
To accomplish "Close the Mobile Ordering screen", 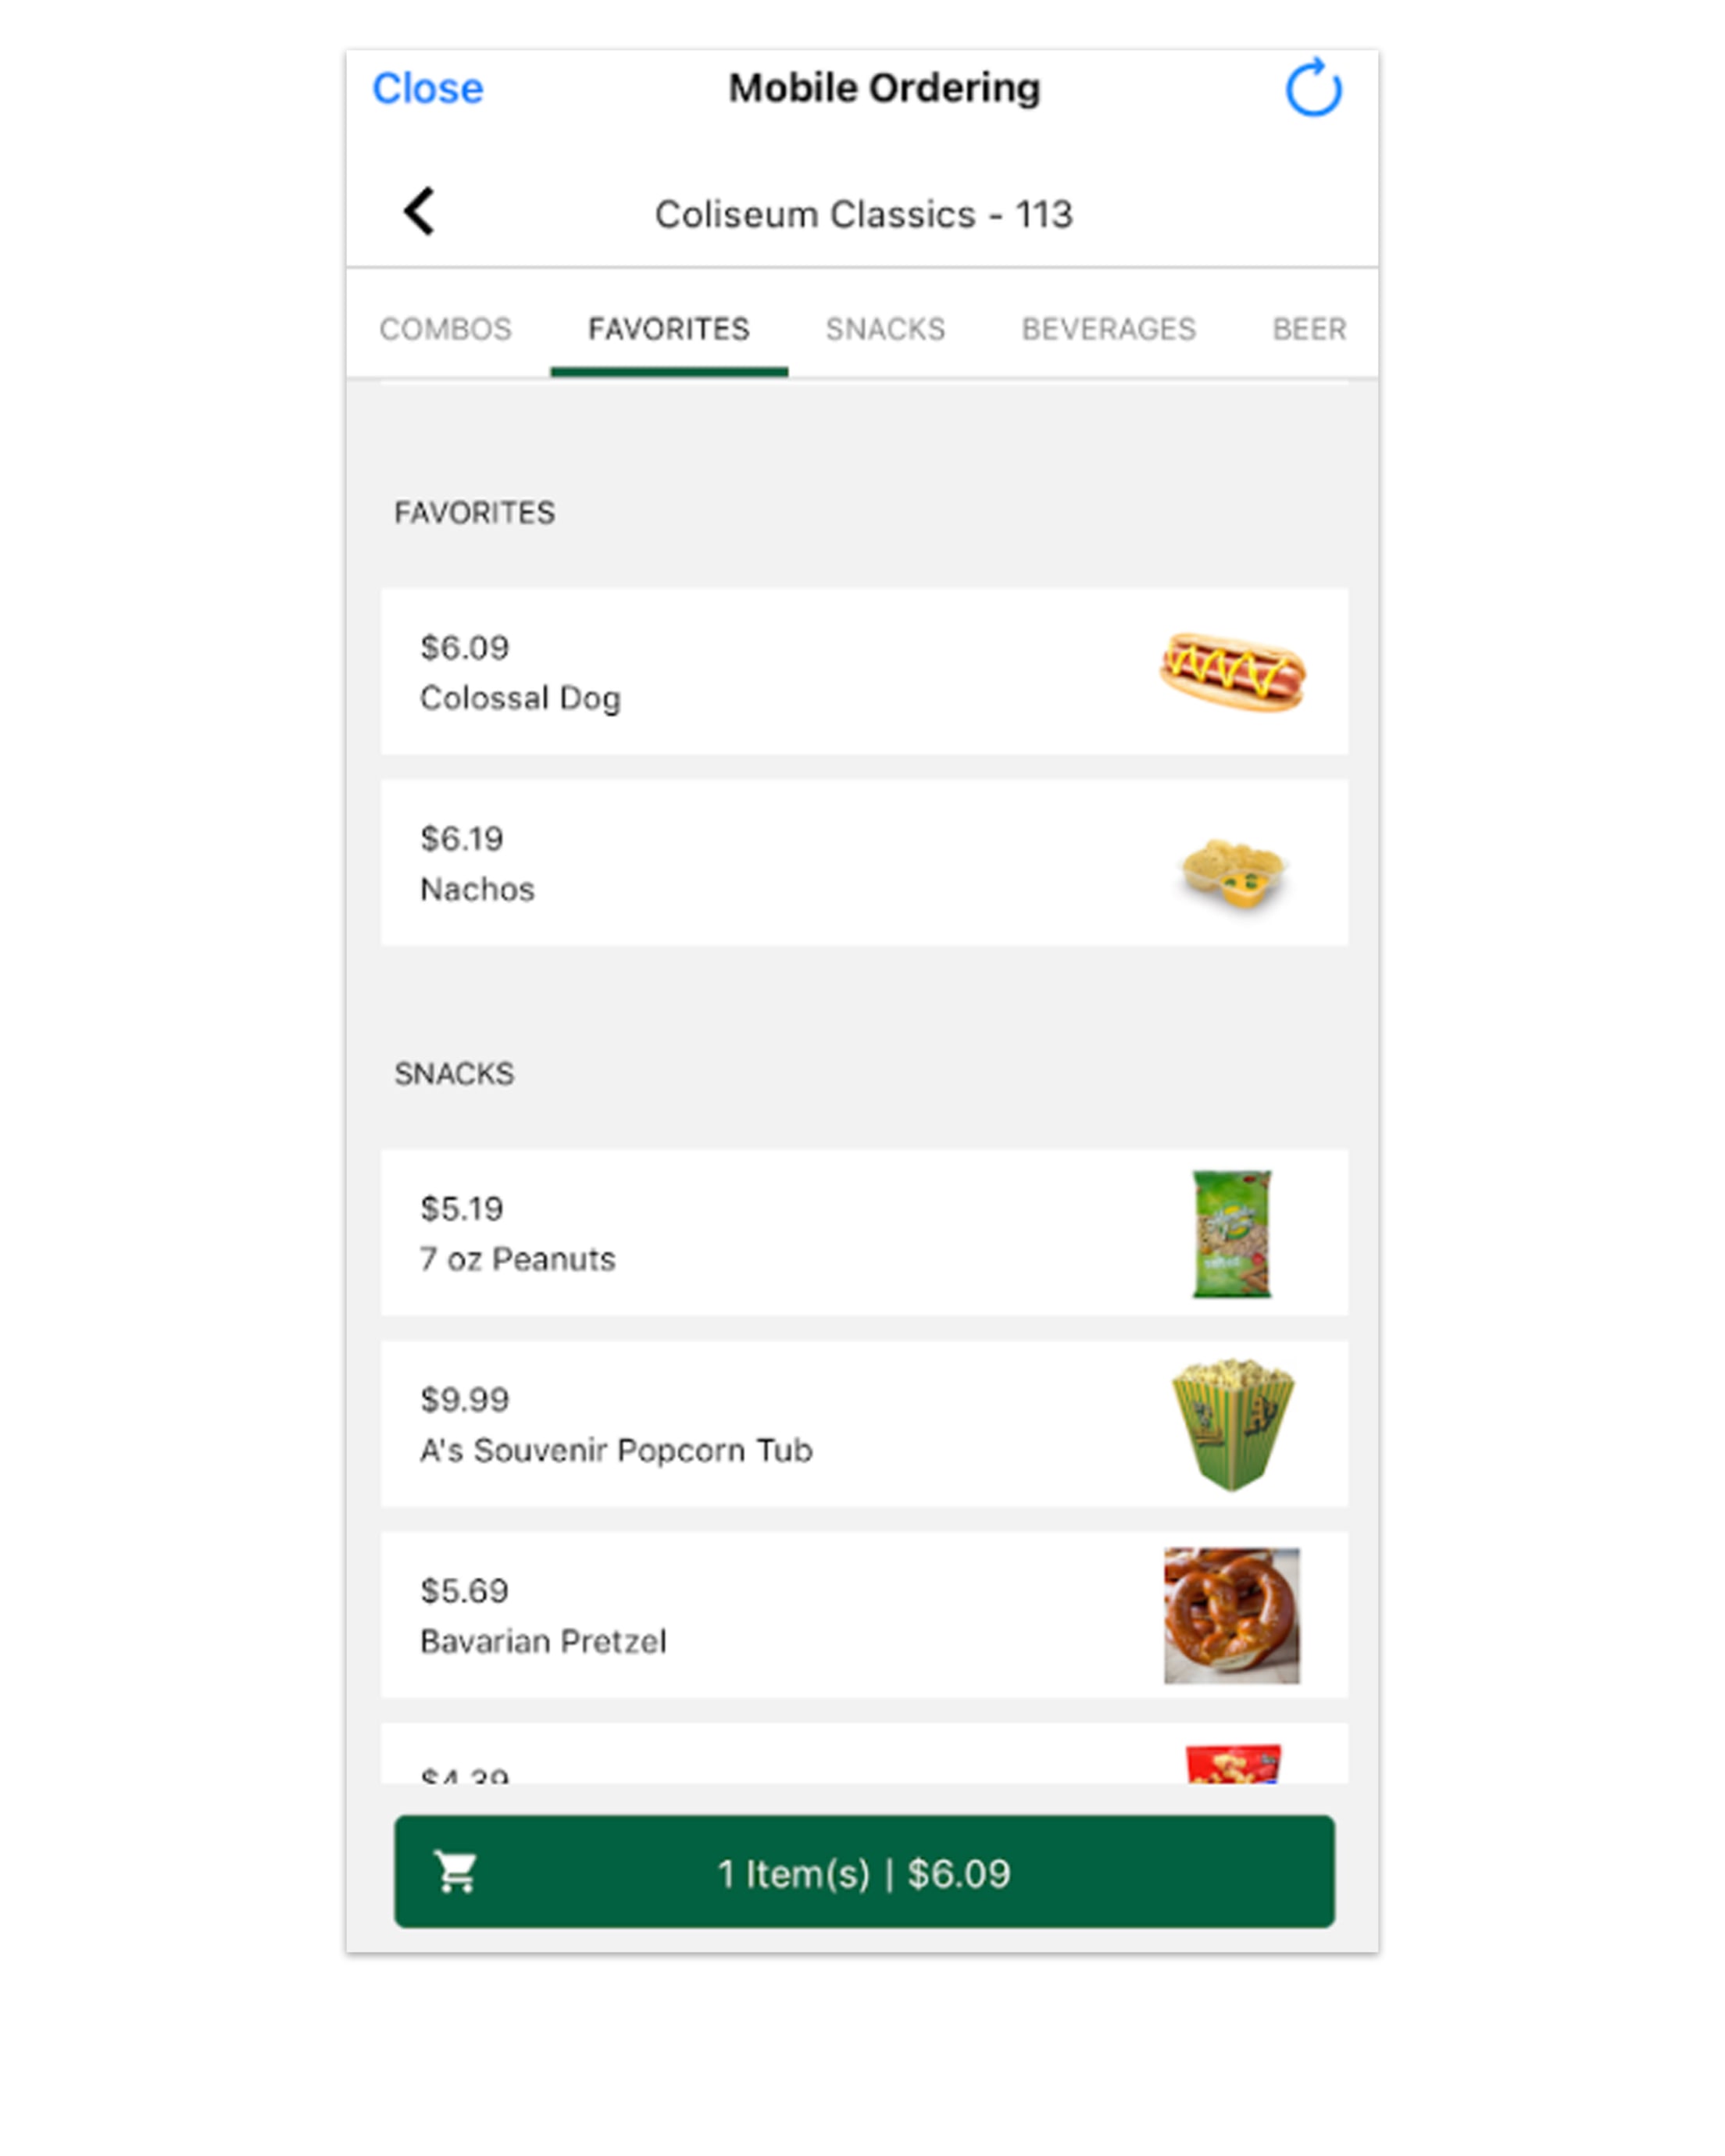I will tap(427, 88).
